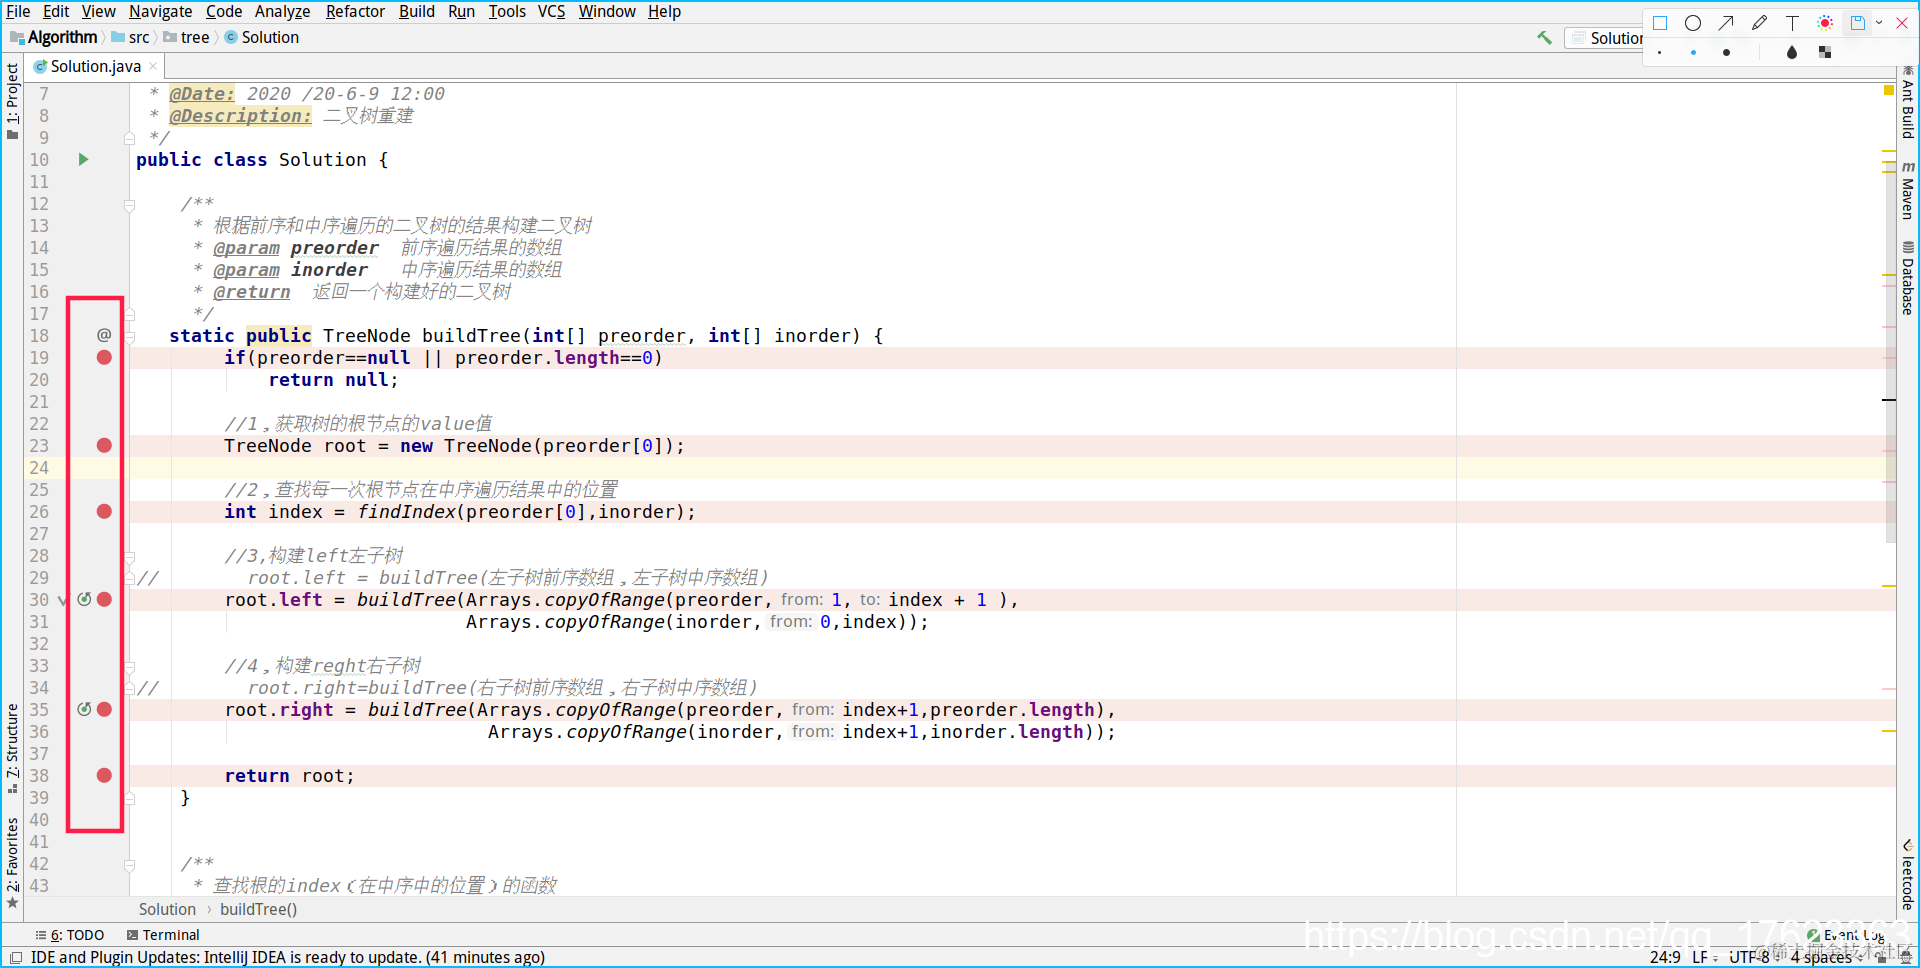Screen dimensions: 1920x968
Task: Choose the small stroke size dot
Action: point(1660,52)
